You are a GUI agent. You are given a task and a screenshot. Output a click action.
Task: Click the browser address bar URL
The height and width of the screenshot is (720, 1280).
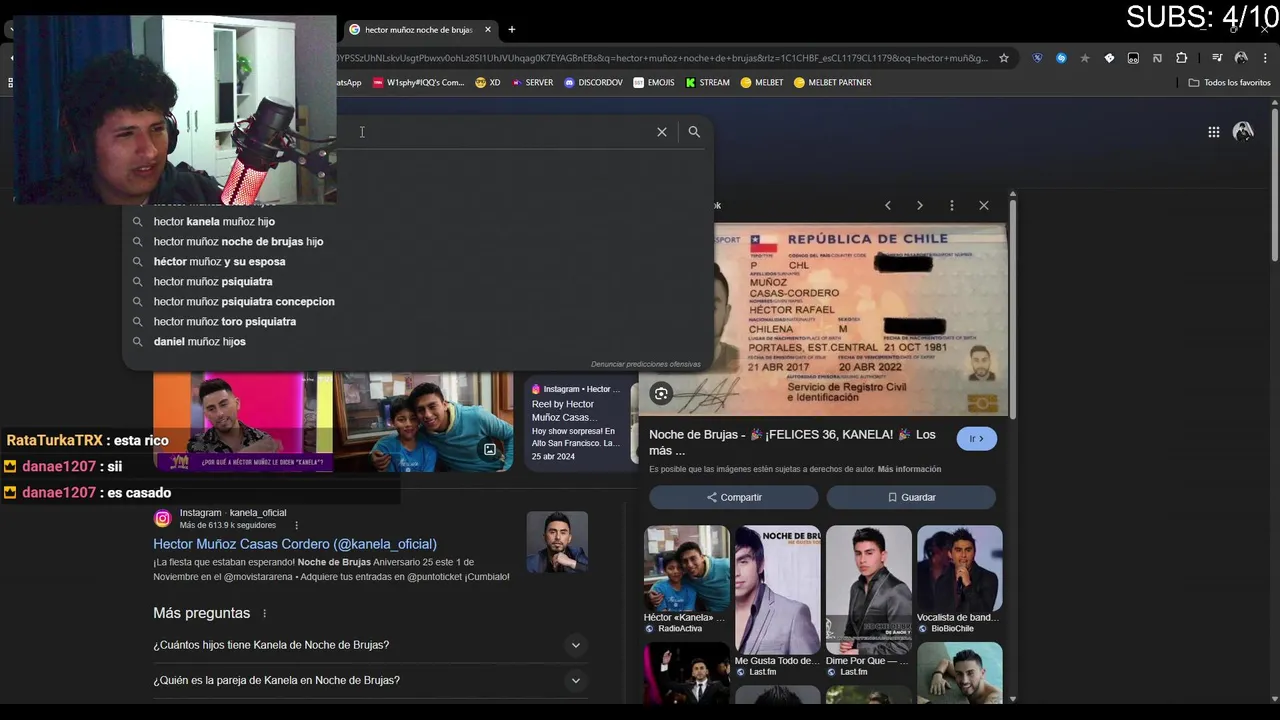[x=662, y=58]
